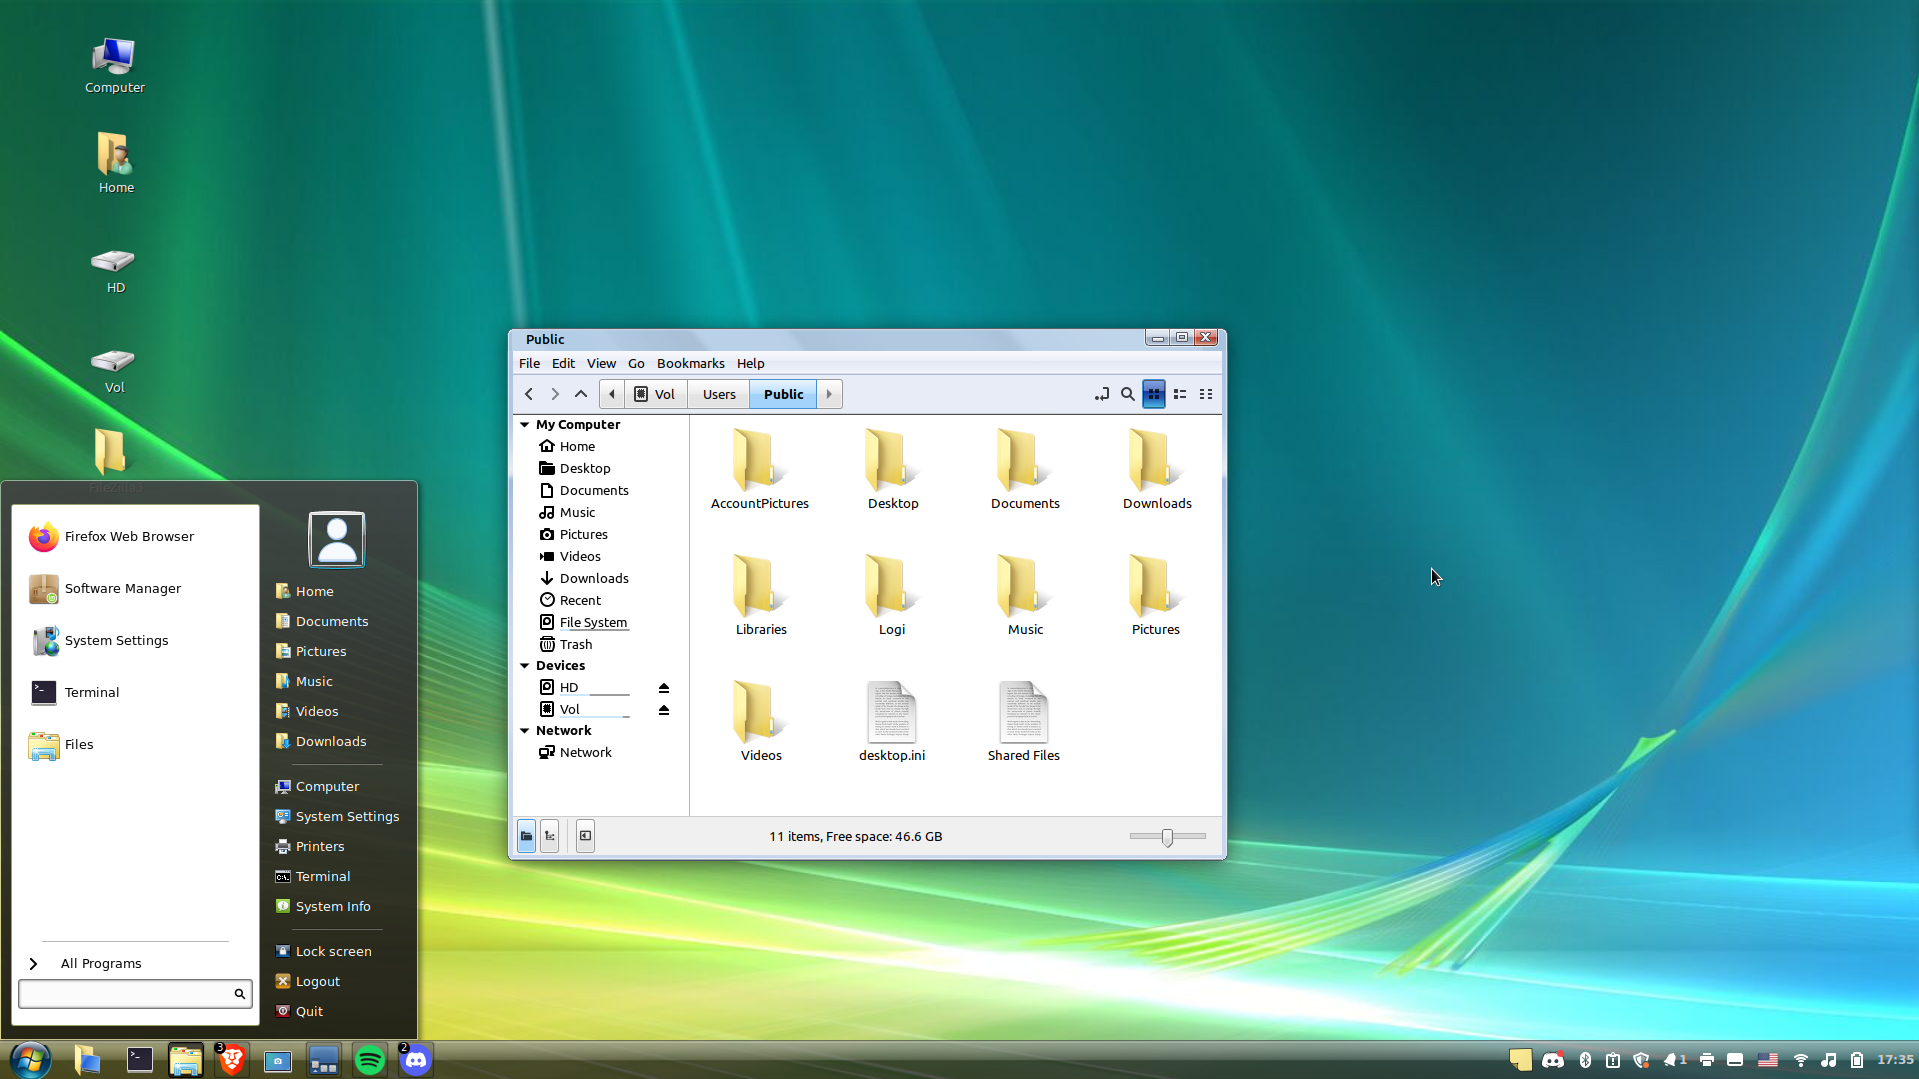Open the HD drive desktop icon
The width and height of the screenshot is (1919, 1079).
115,270
